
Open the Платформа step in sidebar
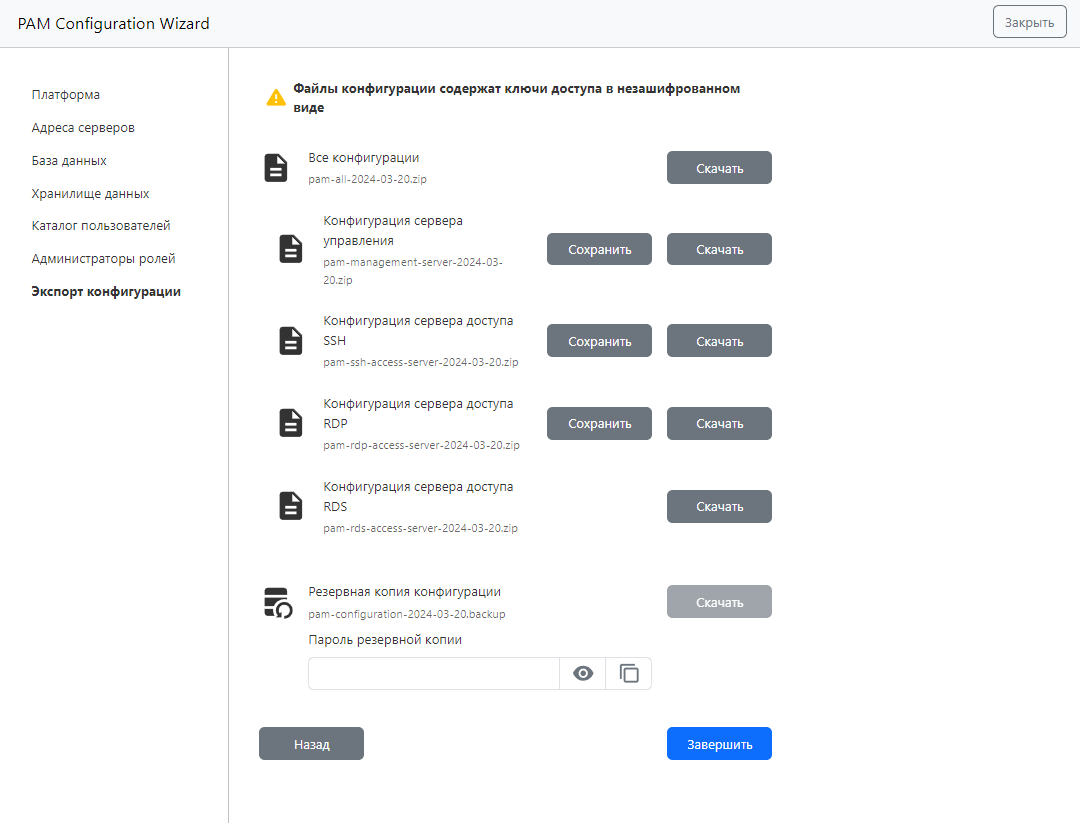[x=66, y=95]
